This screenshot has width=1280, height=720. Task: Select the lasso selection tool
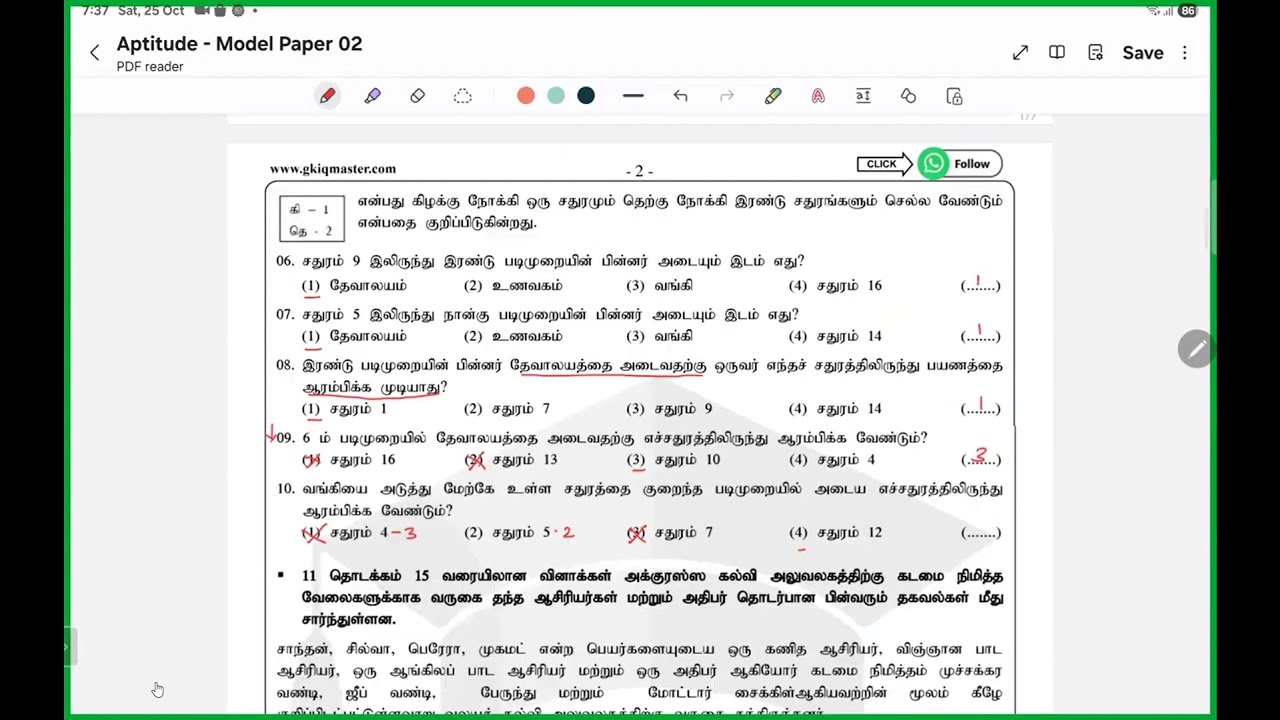(x=462, y=96)
